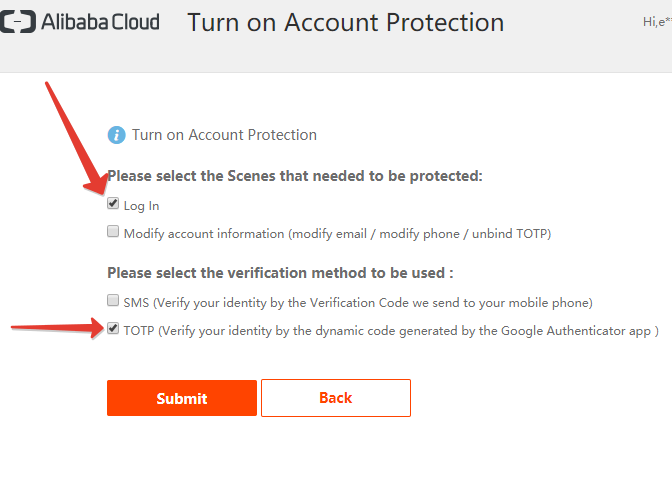Click 'Turn on Account Protection' beside the info icon
This screenshot has height=479, width=672.
coord(224,135)
